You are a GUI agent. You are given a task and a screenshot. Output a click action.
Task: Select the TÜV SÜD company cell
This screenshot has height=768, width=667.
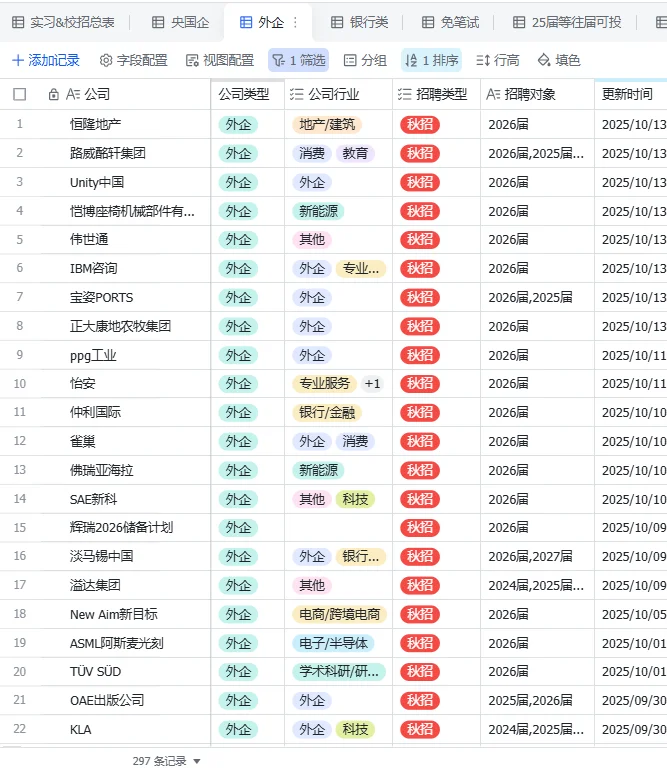125,672
